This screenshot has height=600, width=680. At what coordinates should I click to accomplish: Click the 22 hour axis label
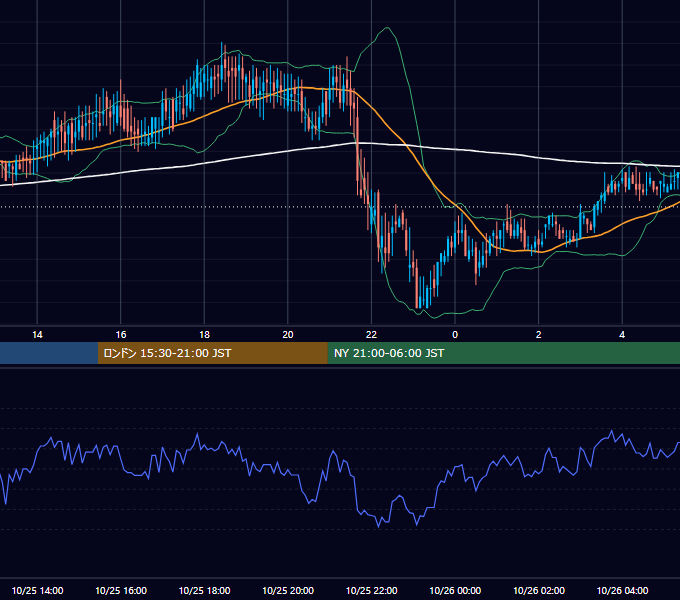point(371,335)
